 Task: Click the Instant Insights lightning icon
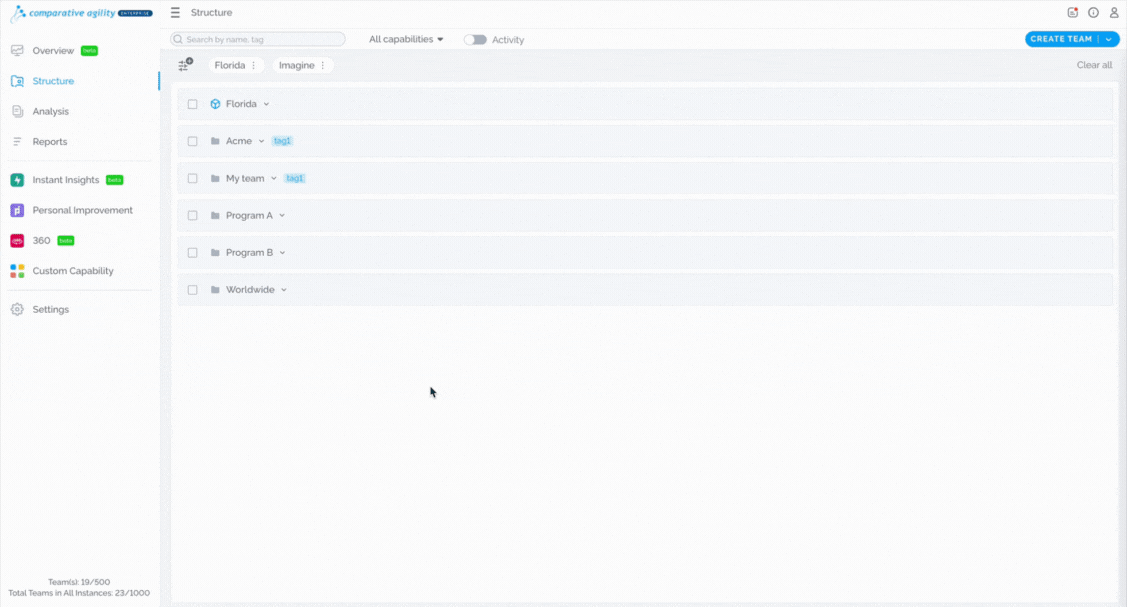pos(17,180)
